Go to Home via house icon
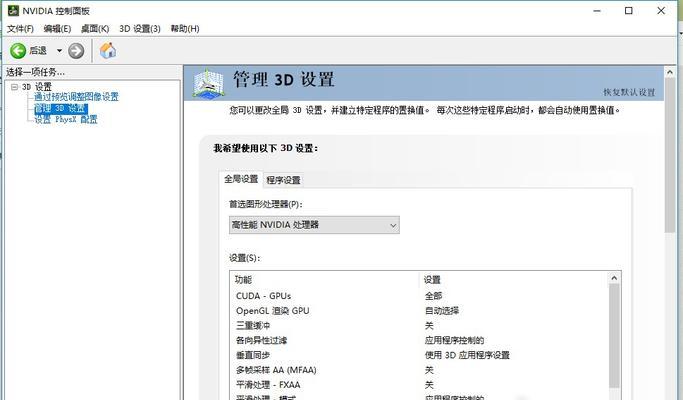Viewport: 683px width, 400px height. [x=108, y=51]
